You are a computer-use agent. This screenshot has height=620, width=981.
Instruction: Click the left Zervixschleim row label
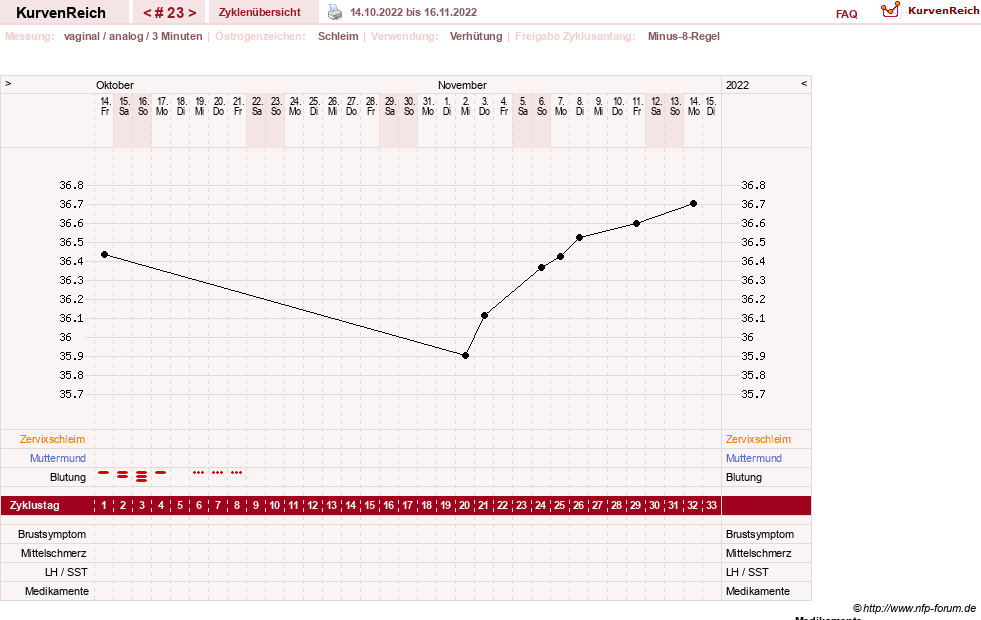click(52, 439)
